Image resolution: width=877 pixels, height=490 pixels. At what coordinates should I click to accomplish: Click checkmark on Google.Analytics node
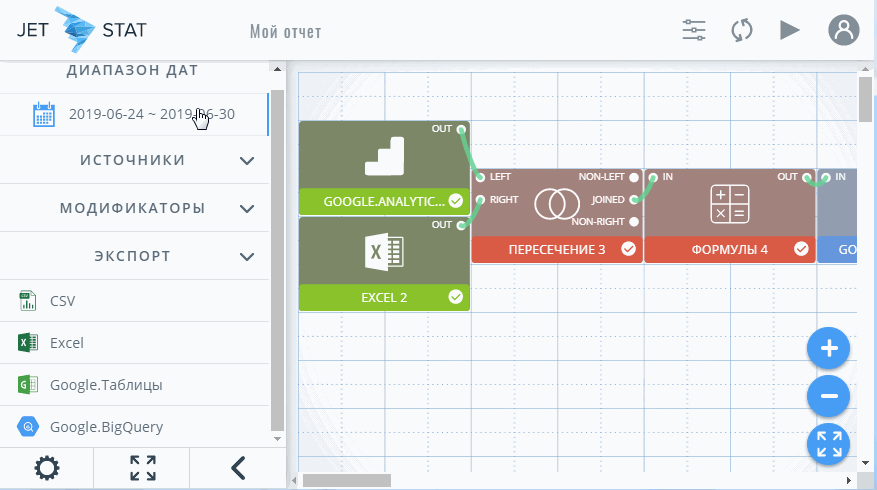(456, 201)
